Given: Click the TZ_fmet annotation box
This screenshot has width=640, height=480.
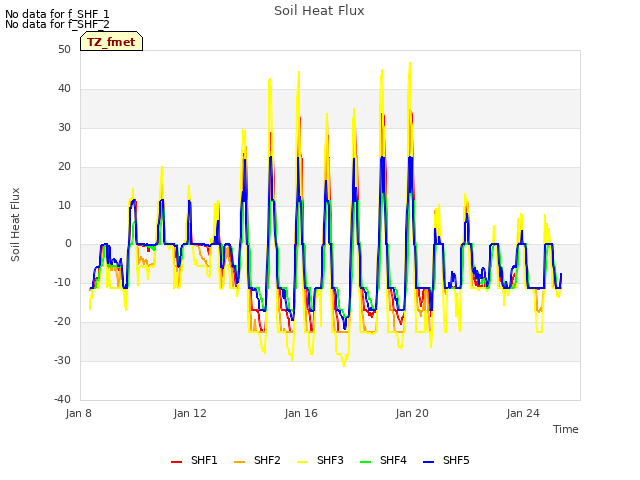Looking at the screenshot, I should [111, 41].
